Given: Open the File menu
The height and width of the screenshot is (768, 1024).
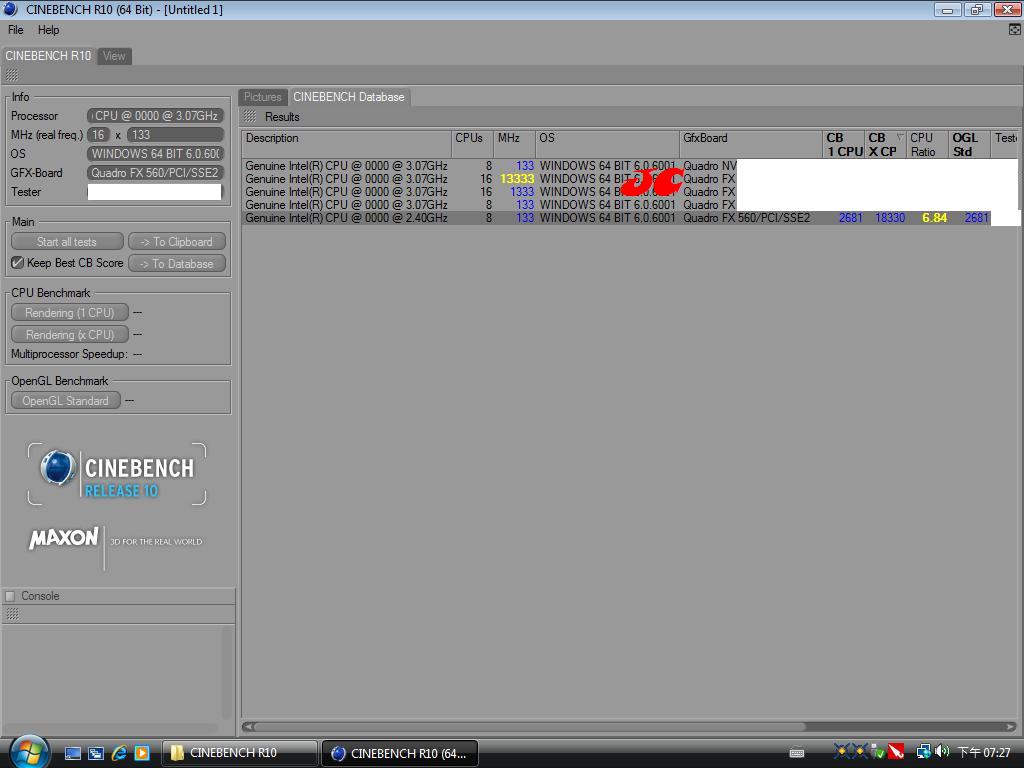Looking at the screenshot, I should point(15,30).
